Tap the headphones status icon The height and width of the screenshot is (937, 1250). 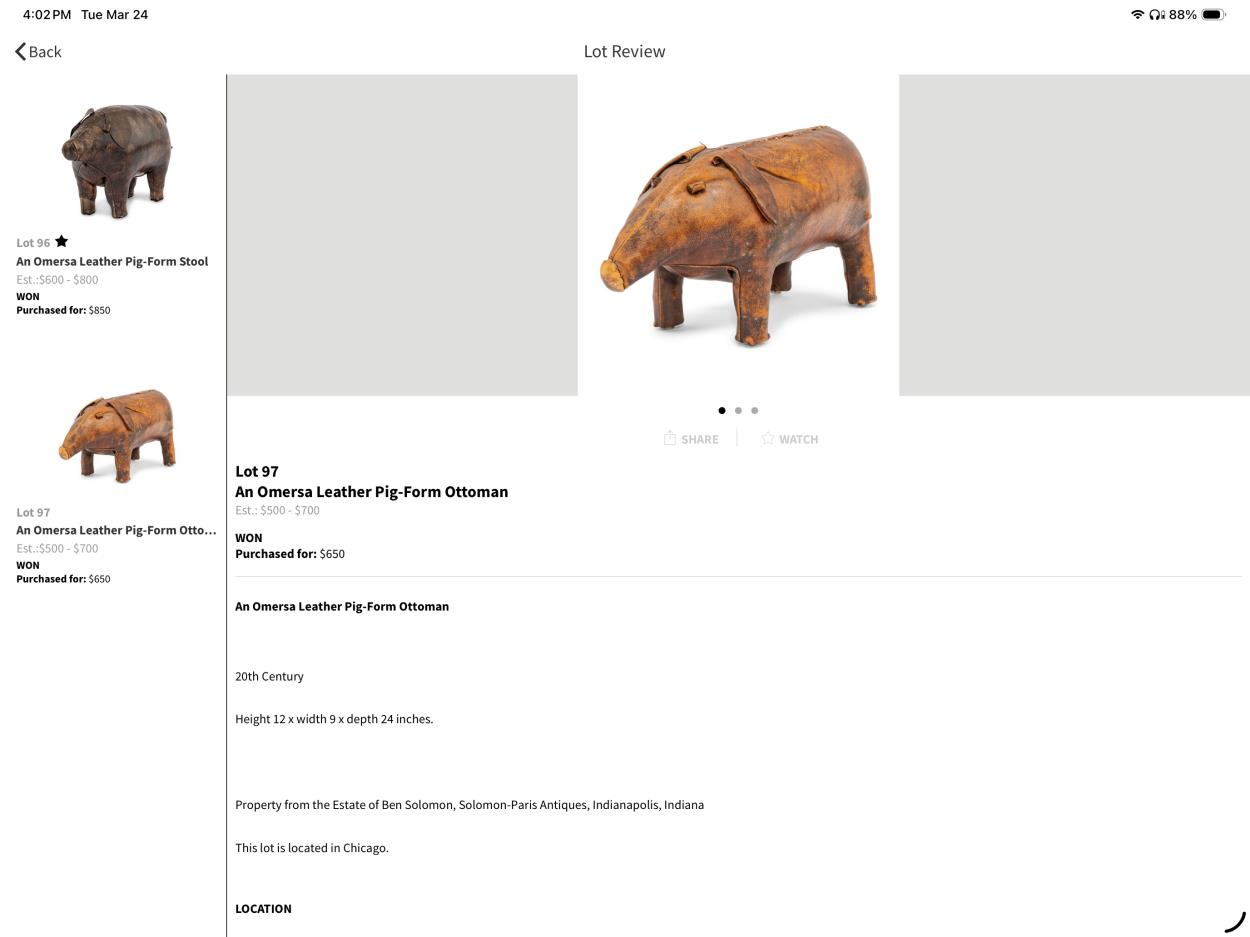coord(1157,15)
